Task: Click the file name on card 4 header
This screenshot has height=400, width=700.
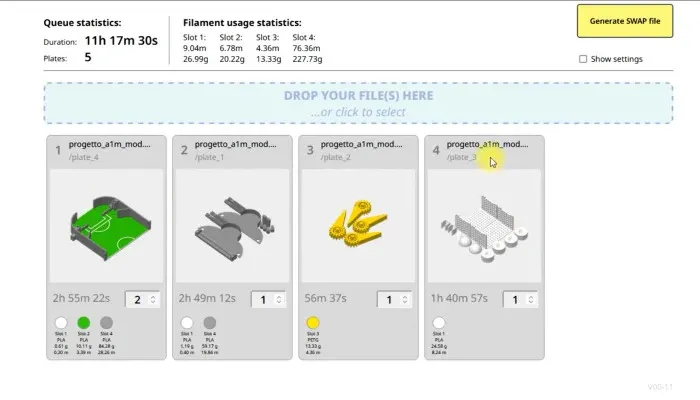Action: click(488, 144)
